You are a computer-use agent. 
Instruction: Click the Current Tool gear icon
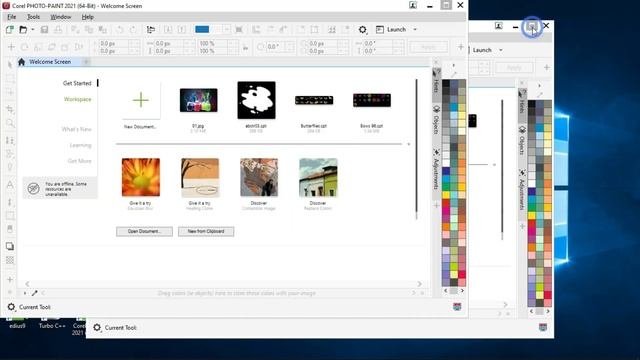(x=11, y=307)
